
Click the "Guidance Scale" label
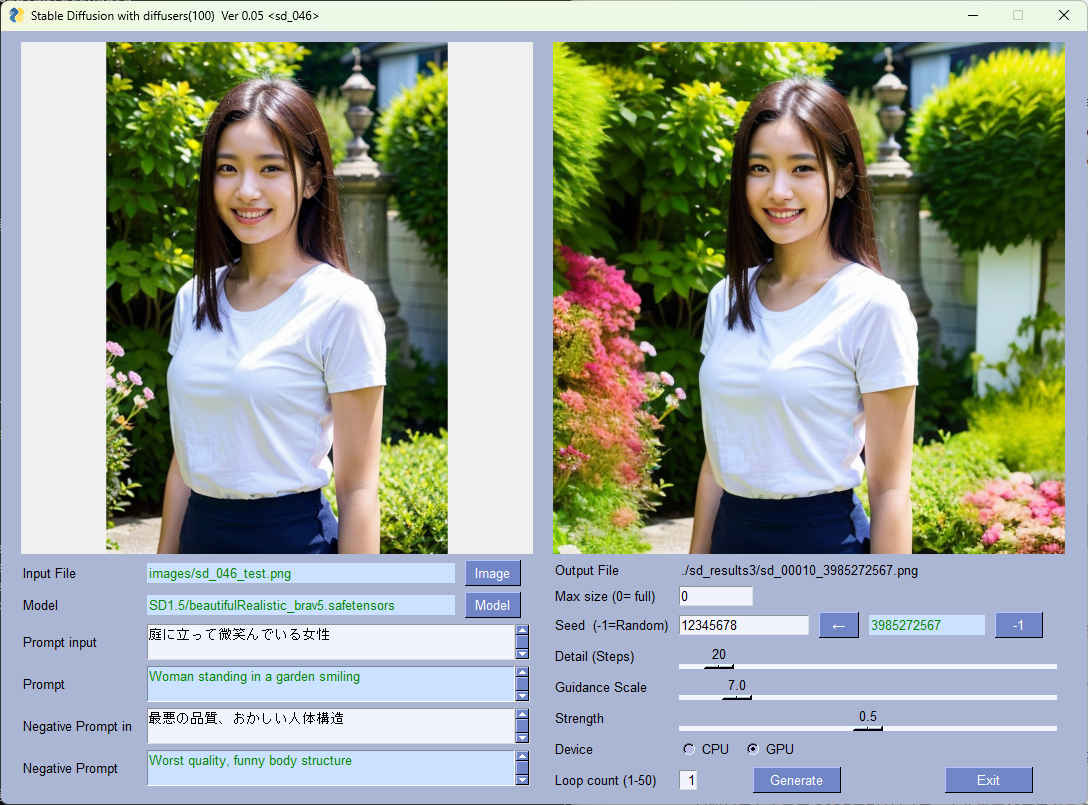coord(601,687)
